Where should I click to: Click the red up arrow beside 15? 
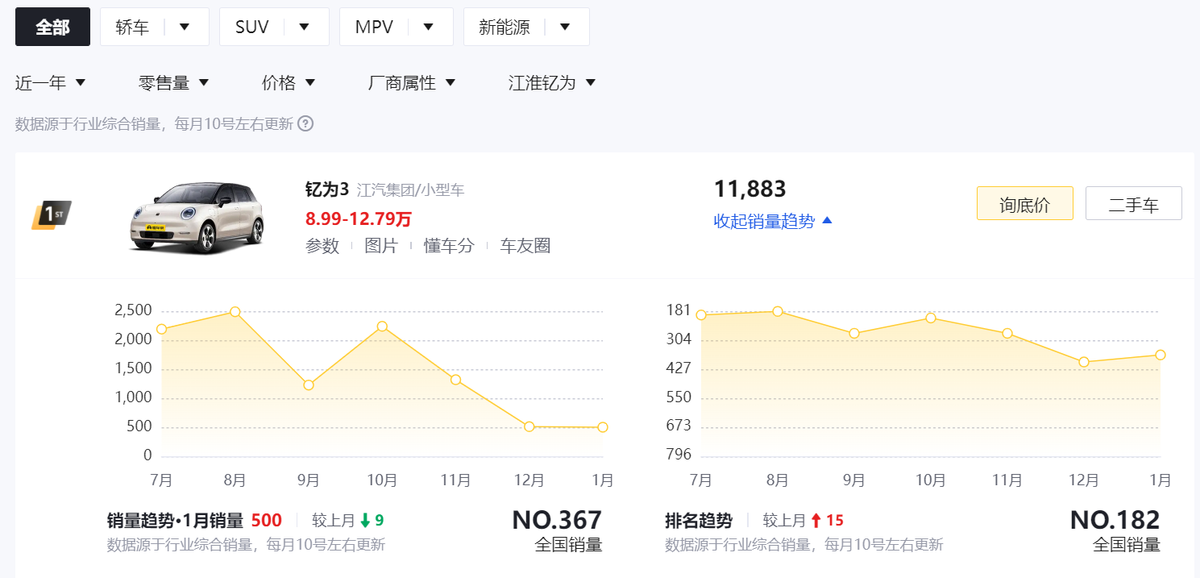[x=816, y=520]
